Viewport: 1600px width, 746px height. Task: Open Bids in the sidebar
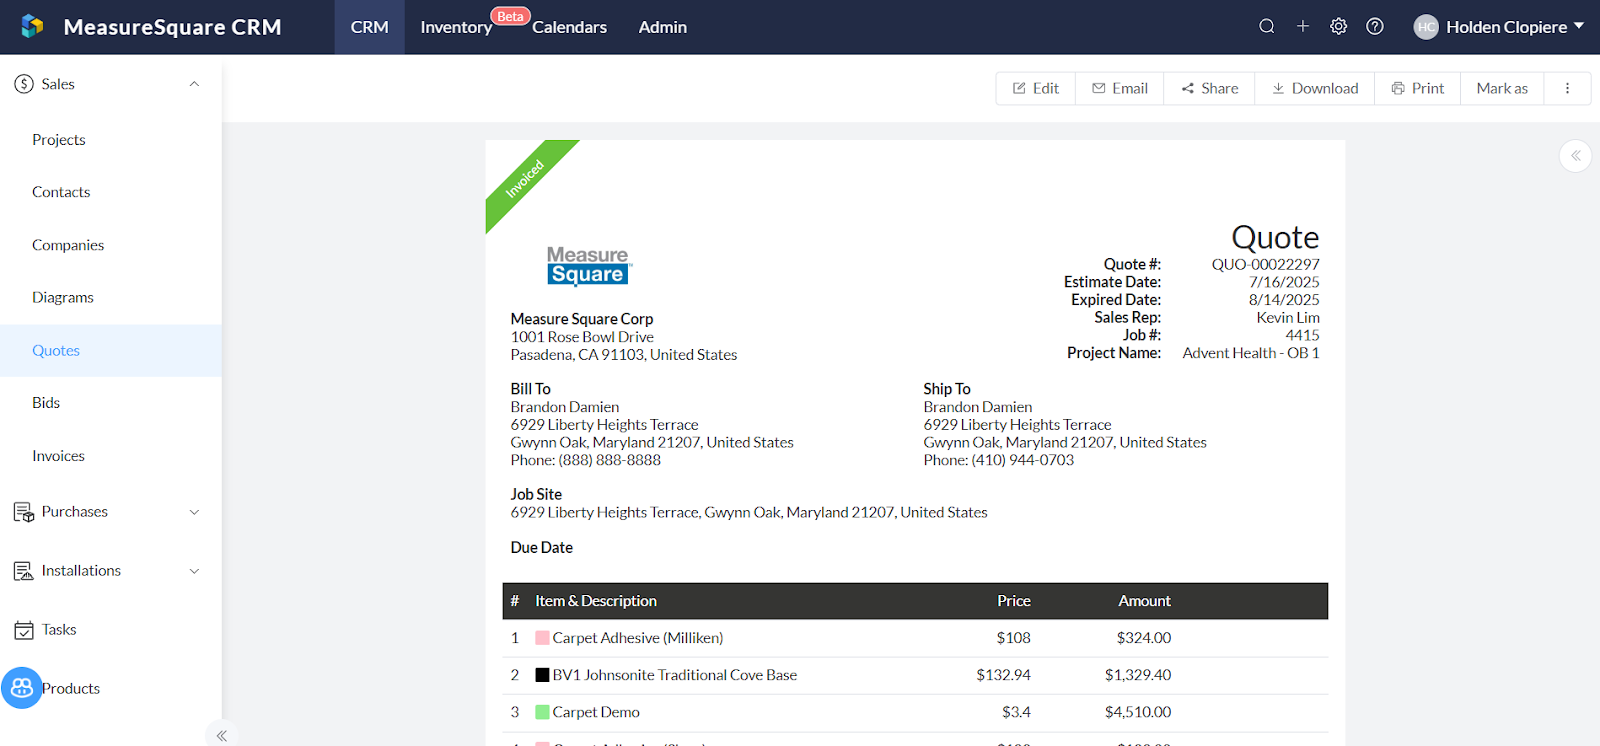coord(46,403)
